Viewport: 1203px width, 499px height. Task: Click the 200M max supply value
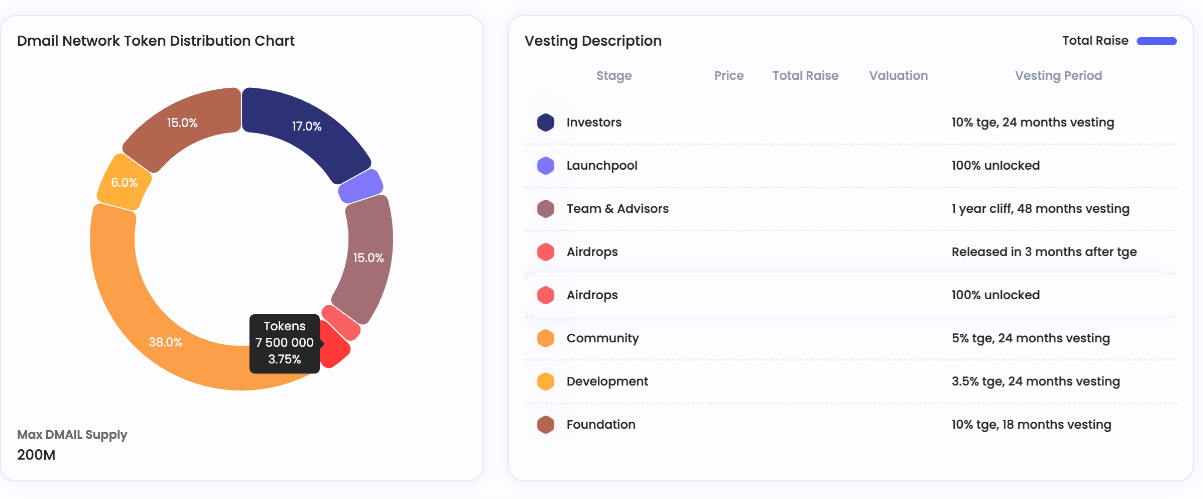[x=36, y=455]
